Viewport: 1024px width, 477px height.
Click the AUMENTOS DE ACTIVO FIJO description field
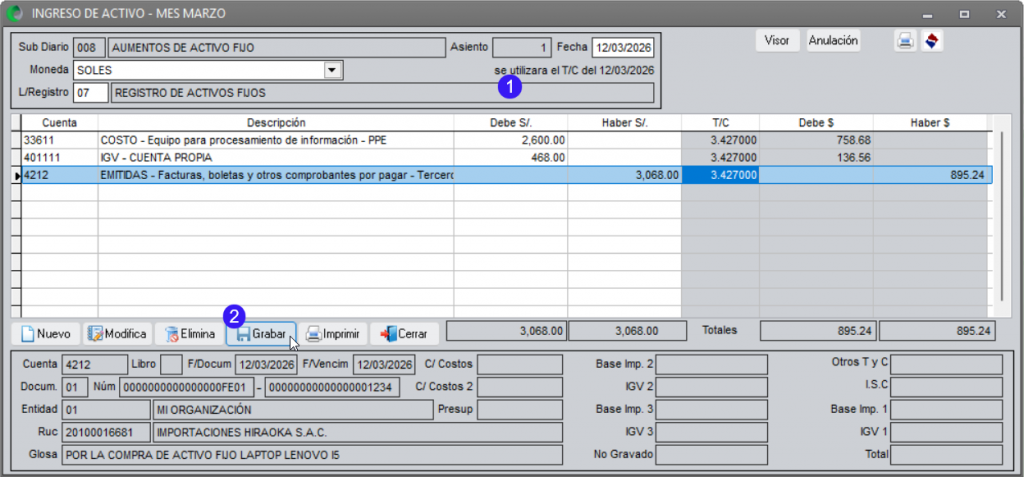click(x=276, y=48)
